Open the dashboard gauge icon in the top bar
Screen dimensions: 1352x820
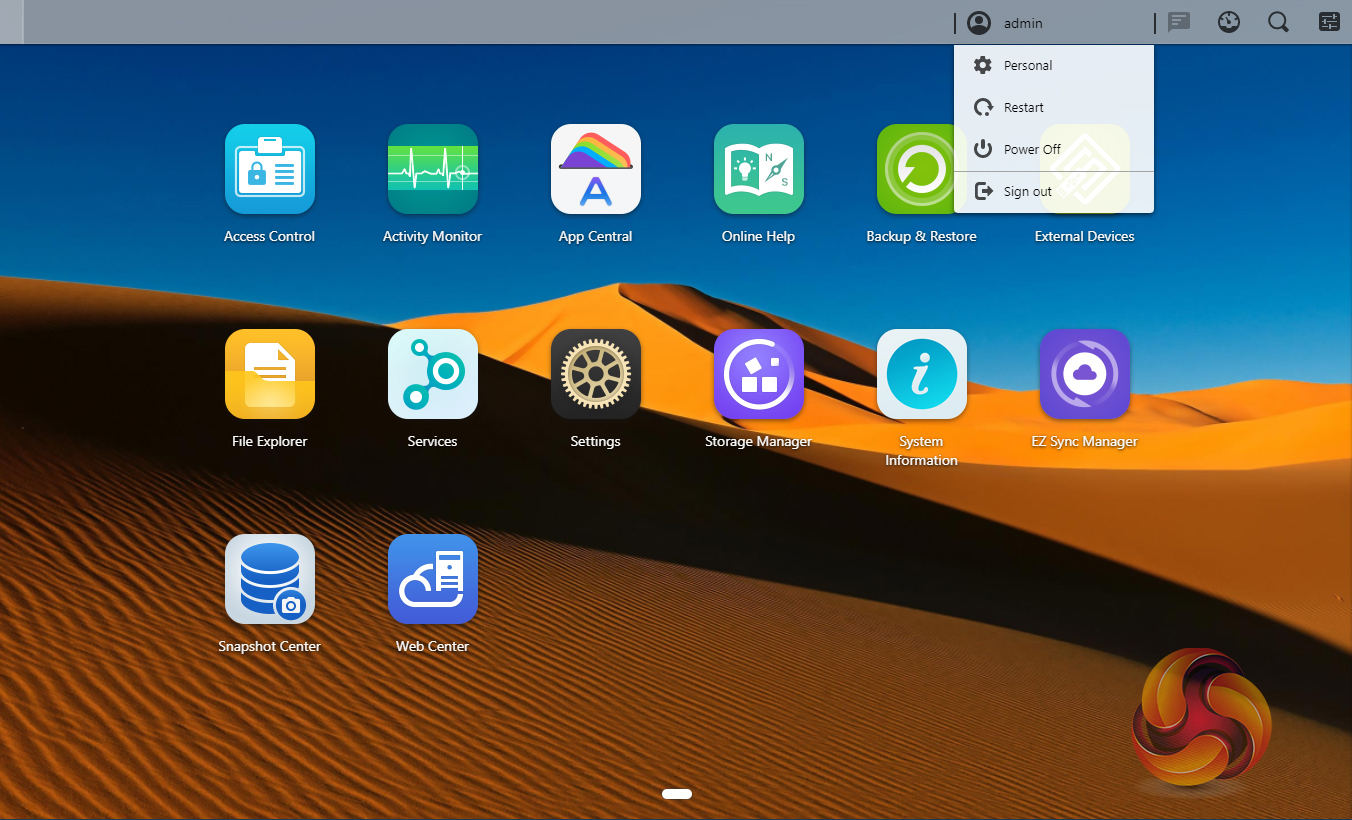point(1229,22)
